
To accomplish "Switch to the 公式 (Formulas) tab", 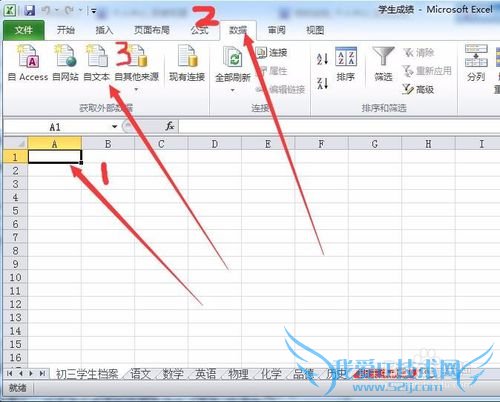I will pos(199,30).
